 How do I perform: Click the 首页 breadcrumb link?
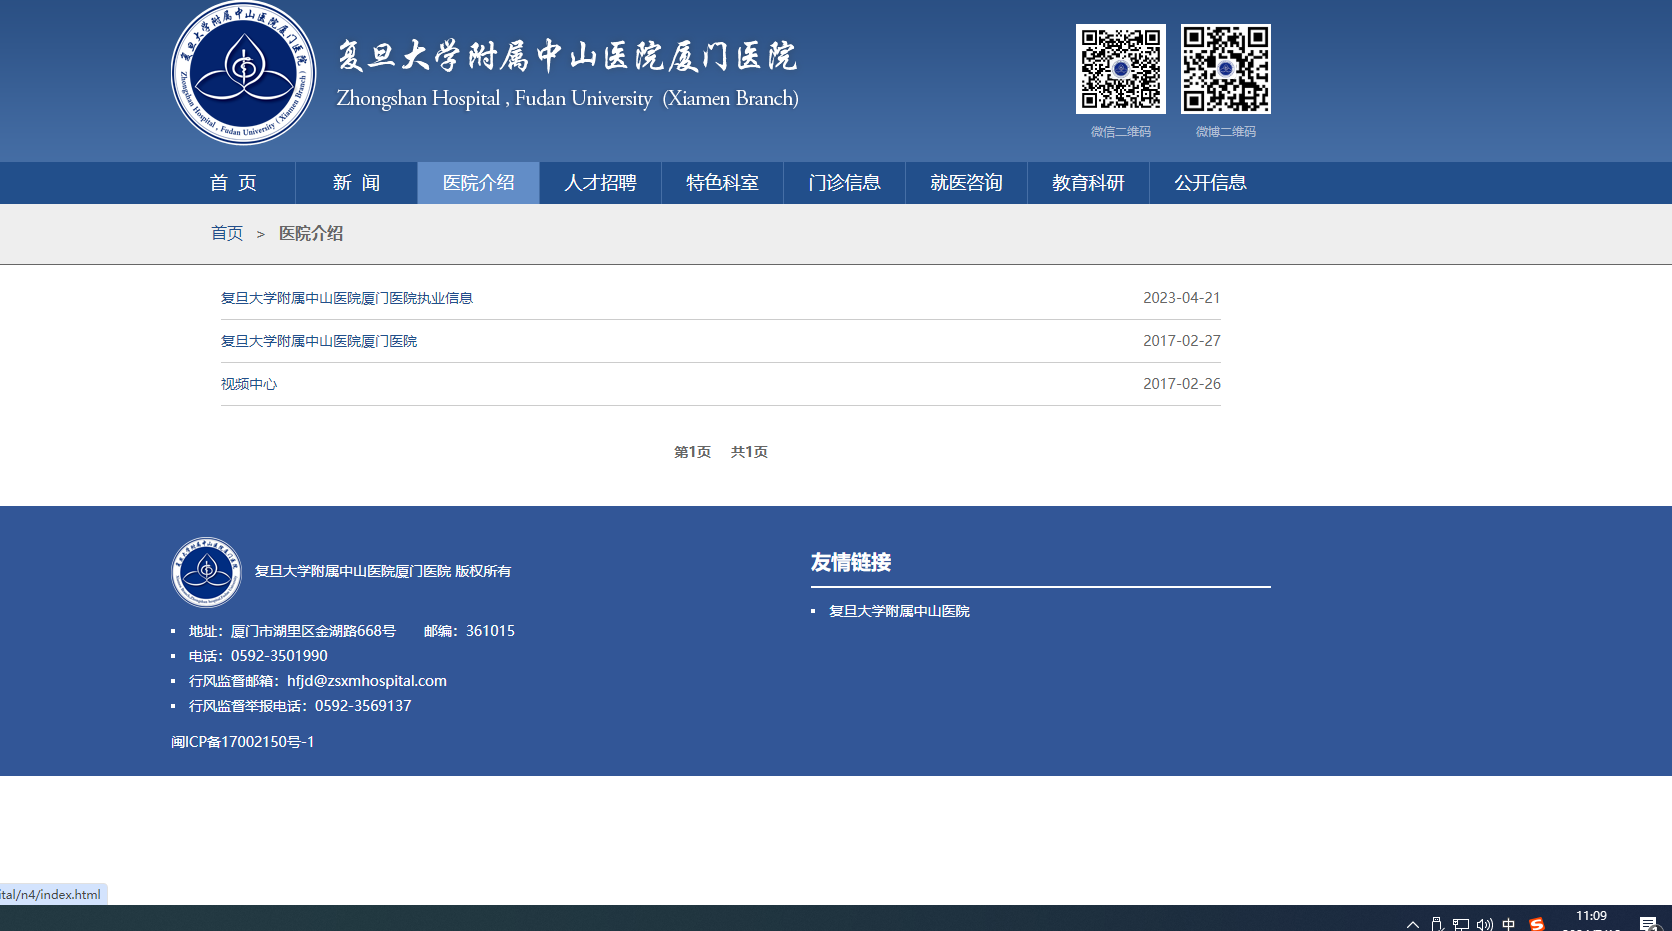[227, 233]
